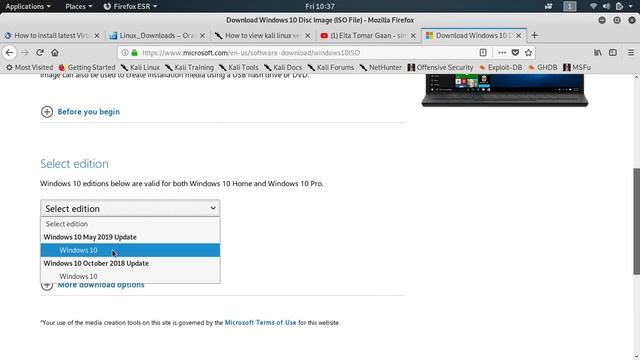Close the How to view kali linux tab
This screenshot has width=640, height=360.
point(308,36)
